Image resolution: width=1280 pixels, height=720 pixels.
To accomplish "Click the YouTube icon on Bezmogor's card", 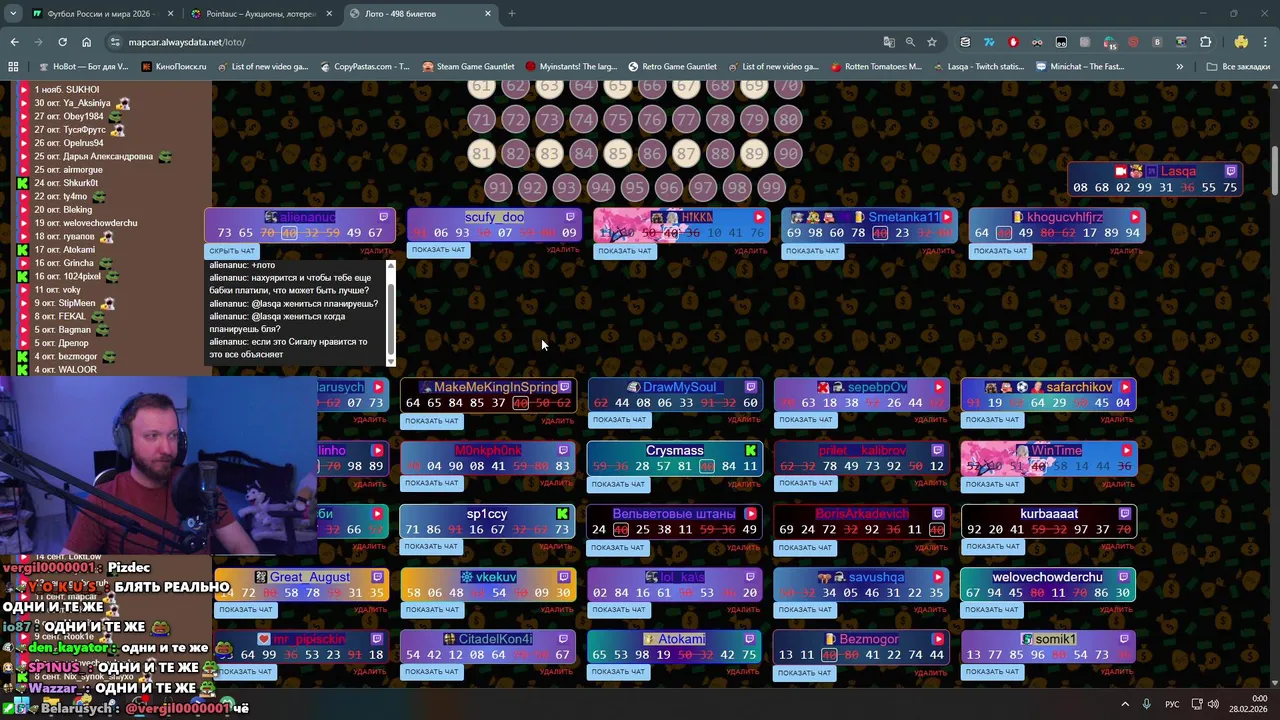I will pos(938,639).
